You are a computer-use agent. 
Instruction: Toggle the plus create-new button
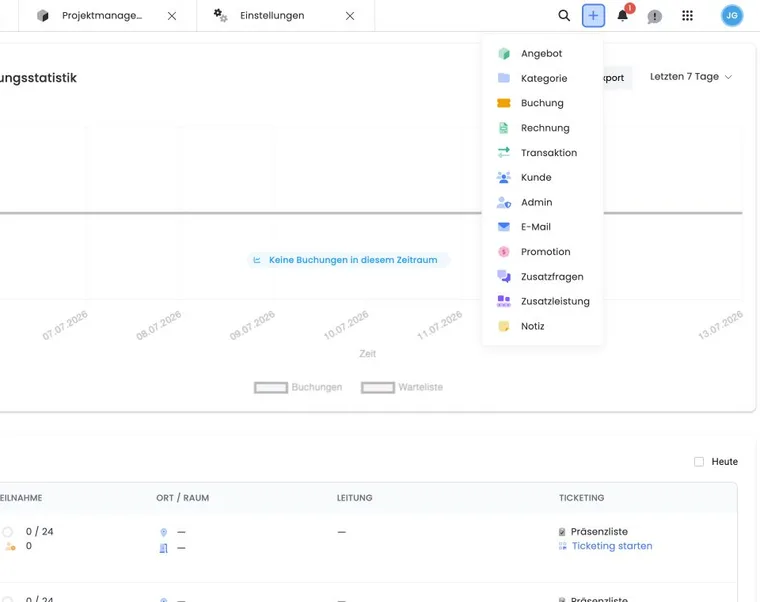[x=593, y=16]
